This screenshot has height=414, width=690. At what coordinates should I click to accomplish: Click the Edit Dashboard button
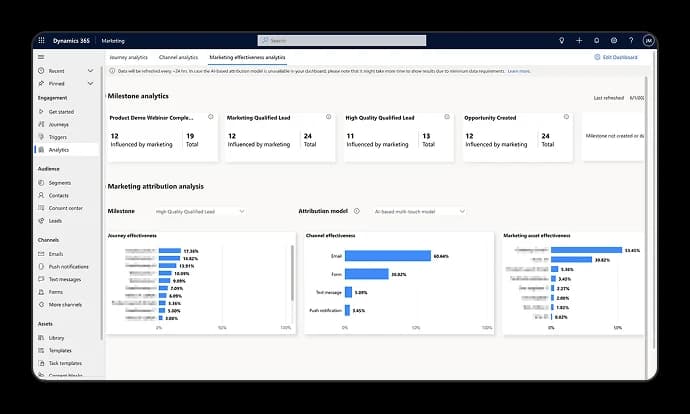coord(617,58)
